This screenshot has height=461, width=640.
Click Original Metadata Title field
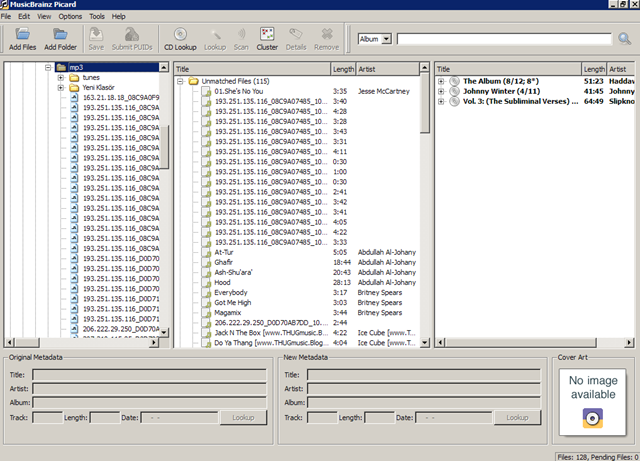click(149, 375)
